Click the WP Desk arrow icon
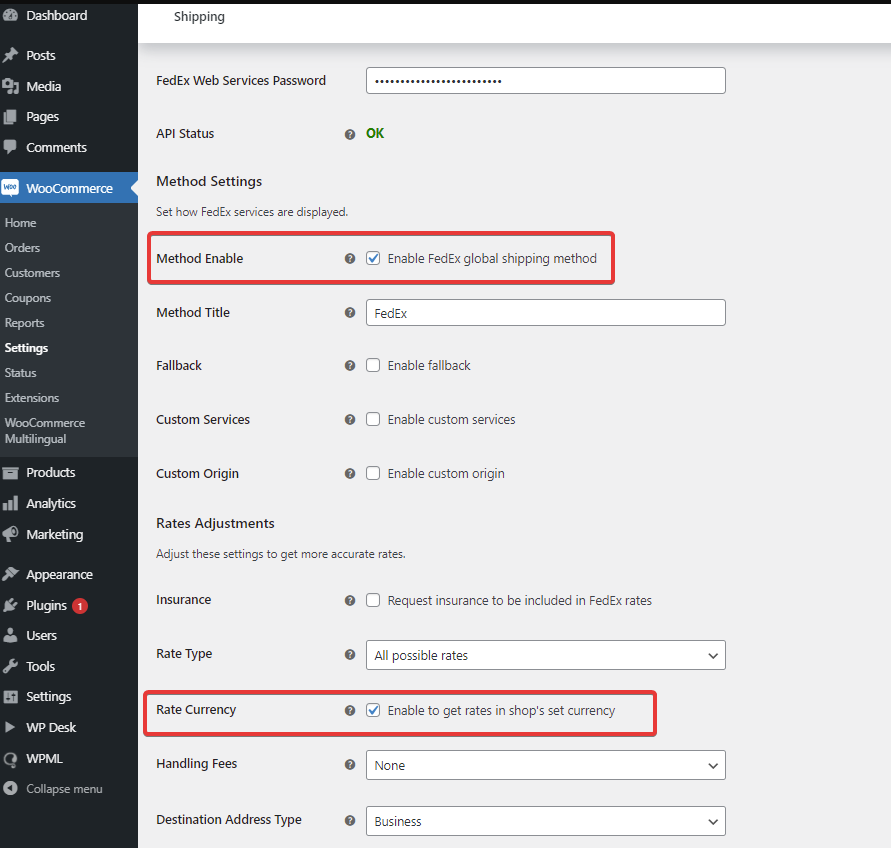Viewport: 891px width, 848px height. coord(10,727)
